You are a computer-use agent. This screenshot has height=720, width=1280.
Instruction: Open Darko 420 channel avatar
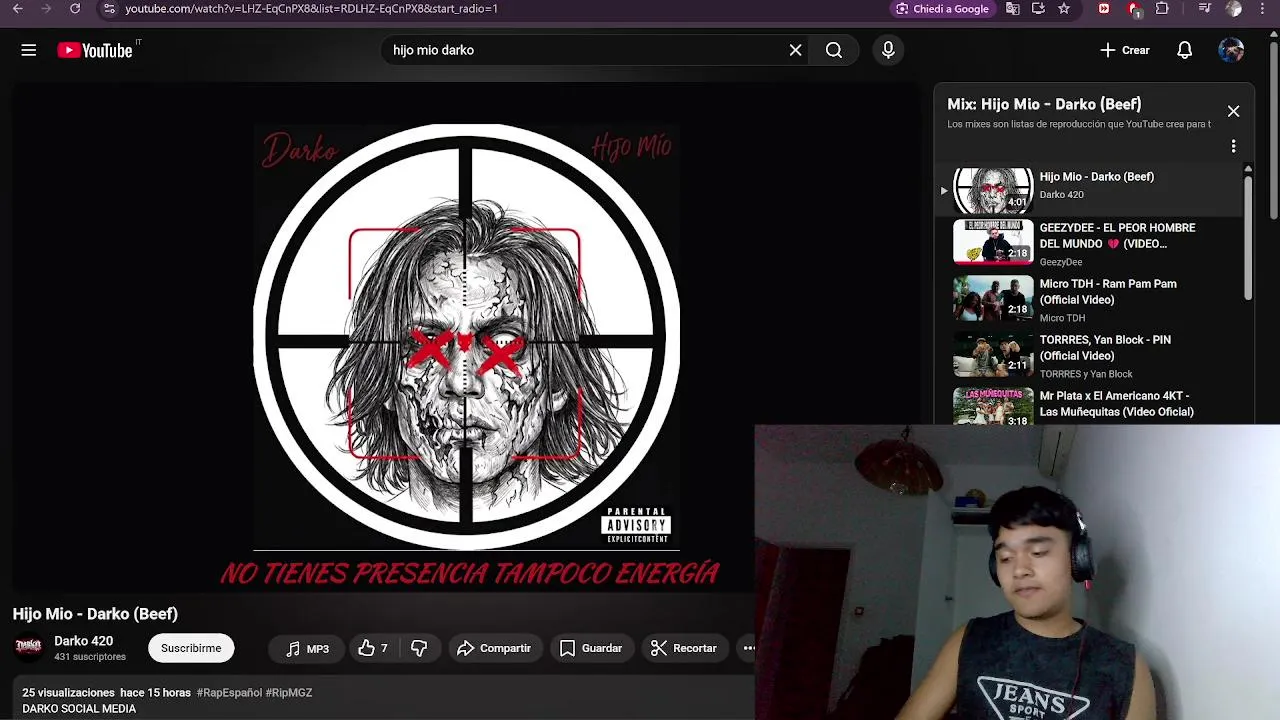[x=29, y=648]
